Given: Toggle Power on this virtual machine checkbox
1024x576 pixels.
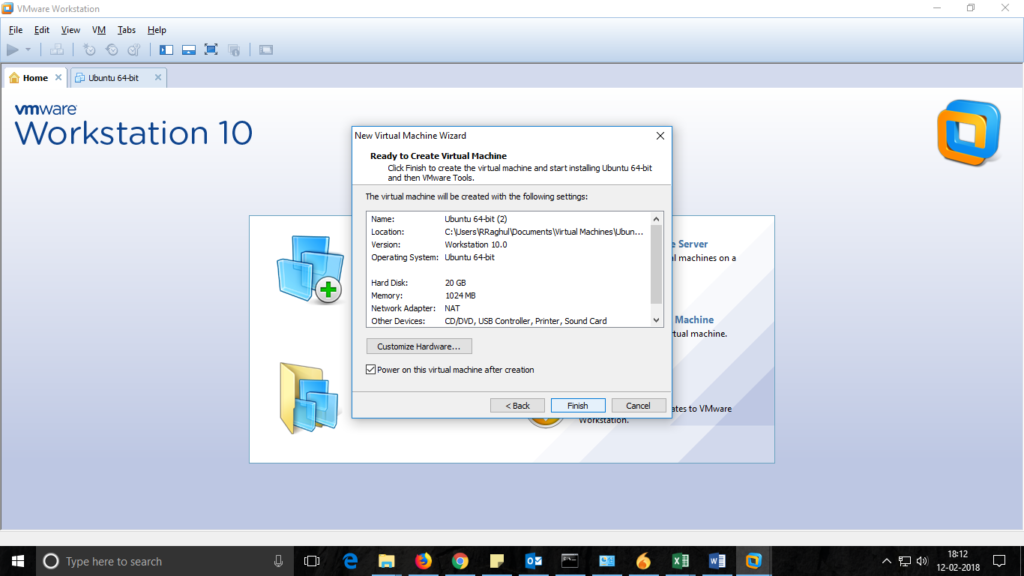Looking at the screenshot, I should 371,370.
